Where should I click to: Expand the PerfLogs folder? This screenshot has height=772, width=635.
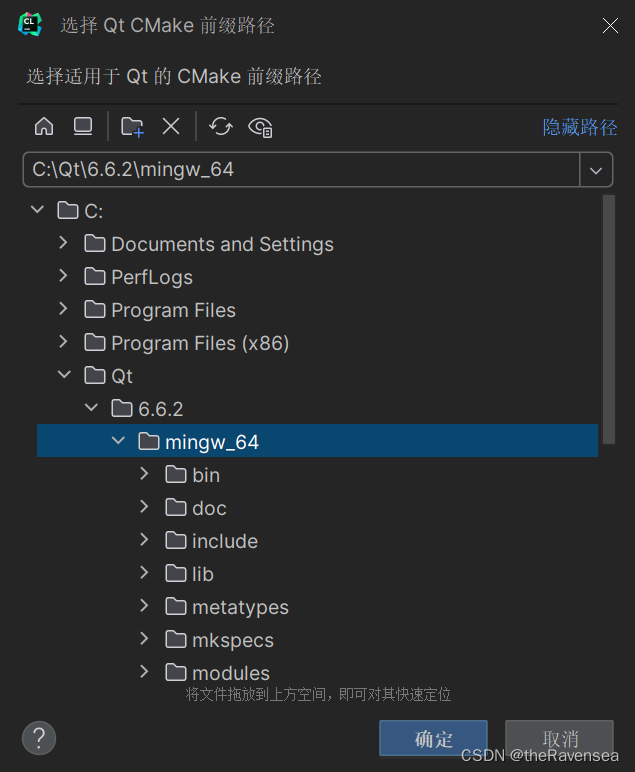(x=63, y=276)
